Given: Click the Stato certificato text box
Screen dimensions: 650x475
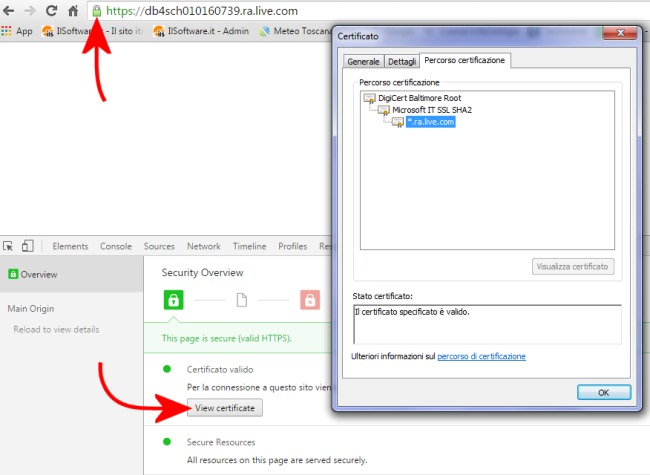Looking at the screenshot, I should click(488, 325).
